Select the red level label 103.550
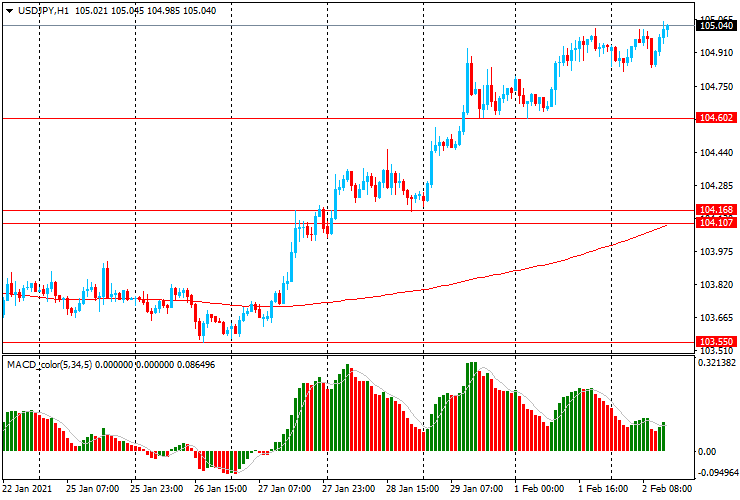The image size is (740, 500). (x=716, y=341)
